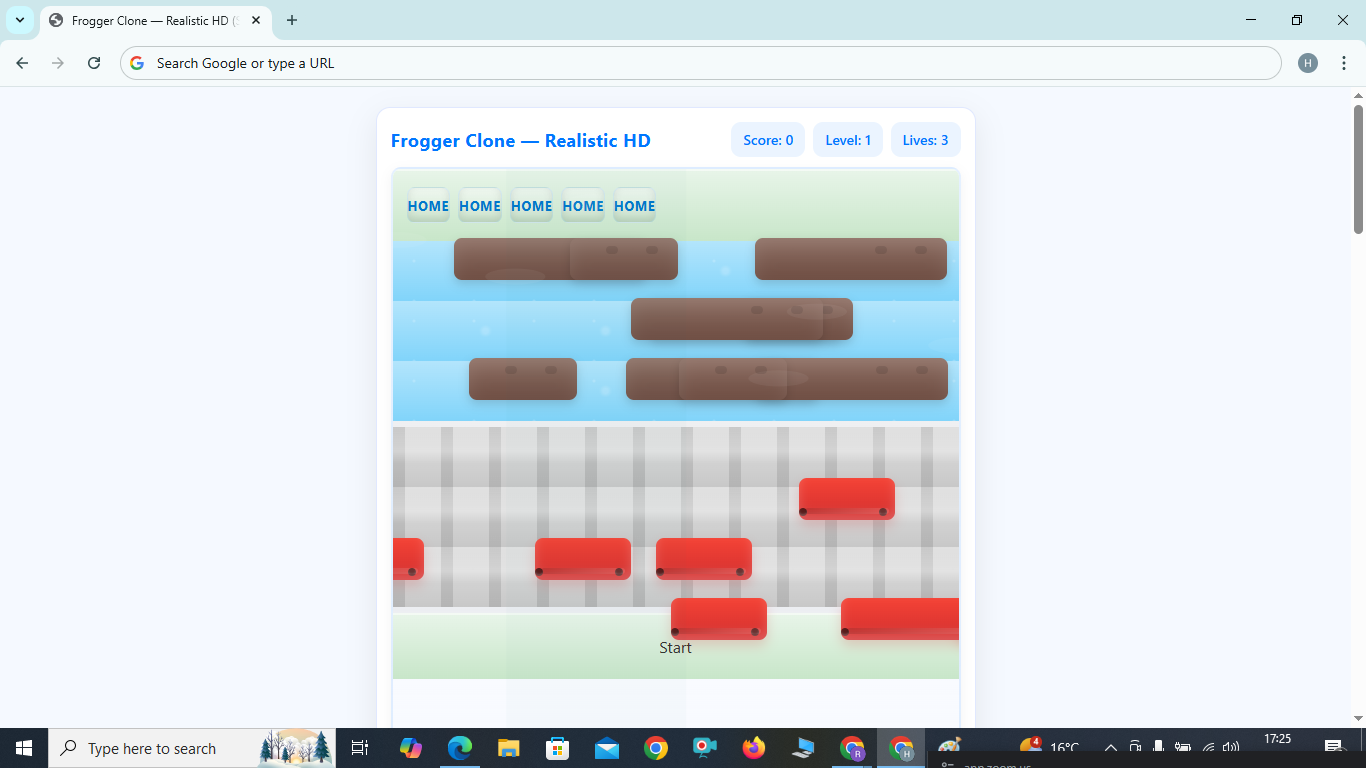The height and width of the screenshot is (768, 1366).
Task: Open the Chrome three-dot menu
Action: click(1344, 62)
